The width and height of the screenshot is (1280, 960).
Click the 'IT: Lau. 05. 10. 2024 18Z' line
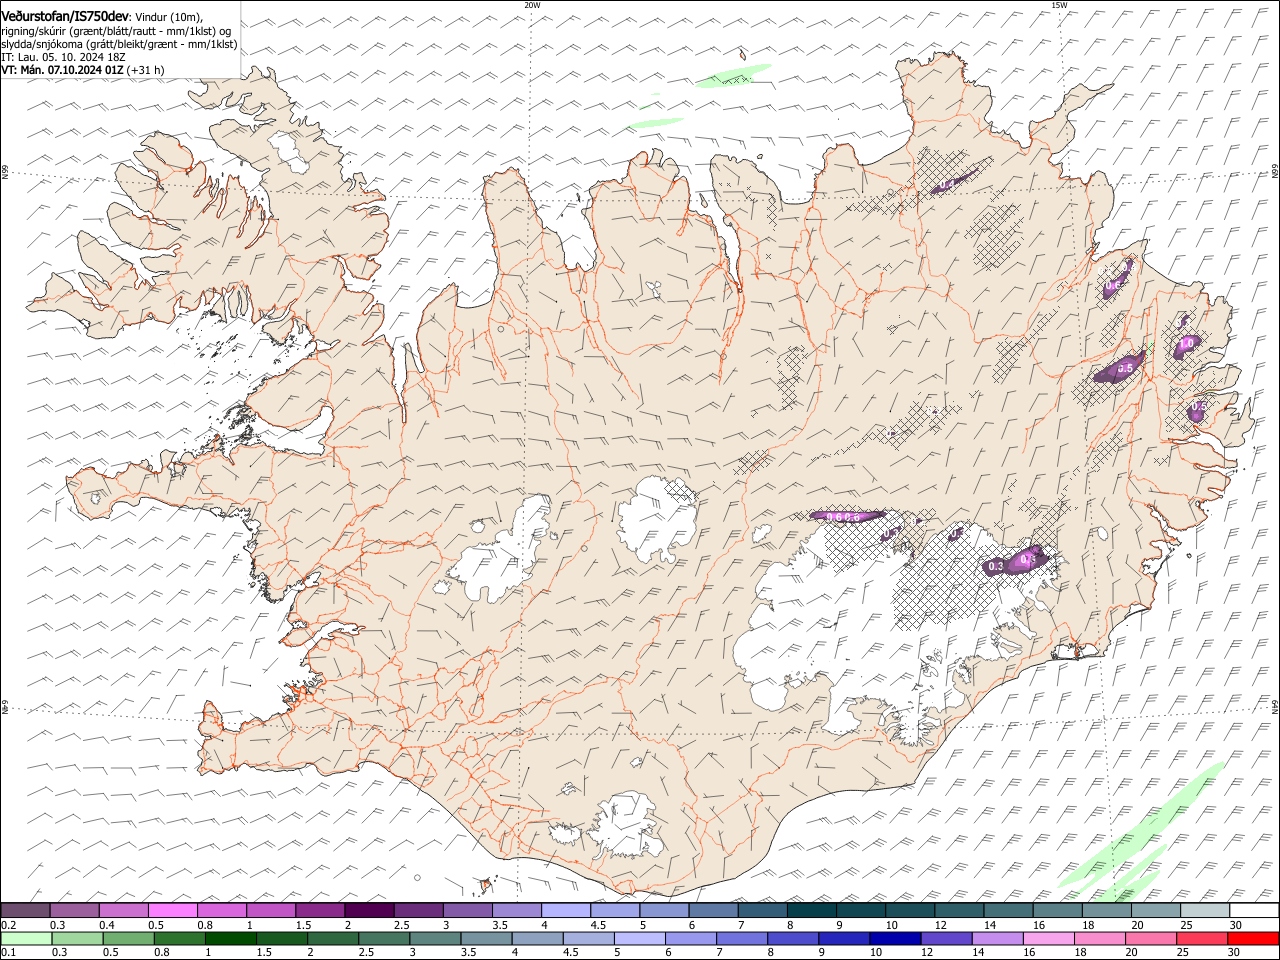point(63,57)
